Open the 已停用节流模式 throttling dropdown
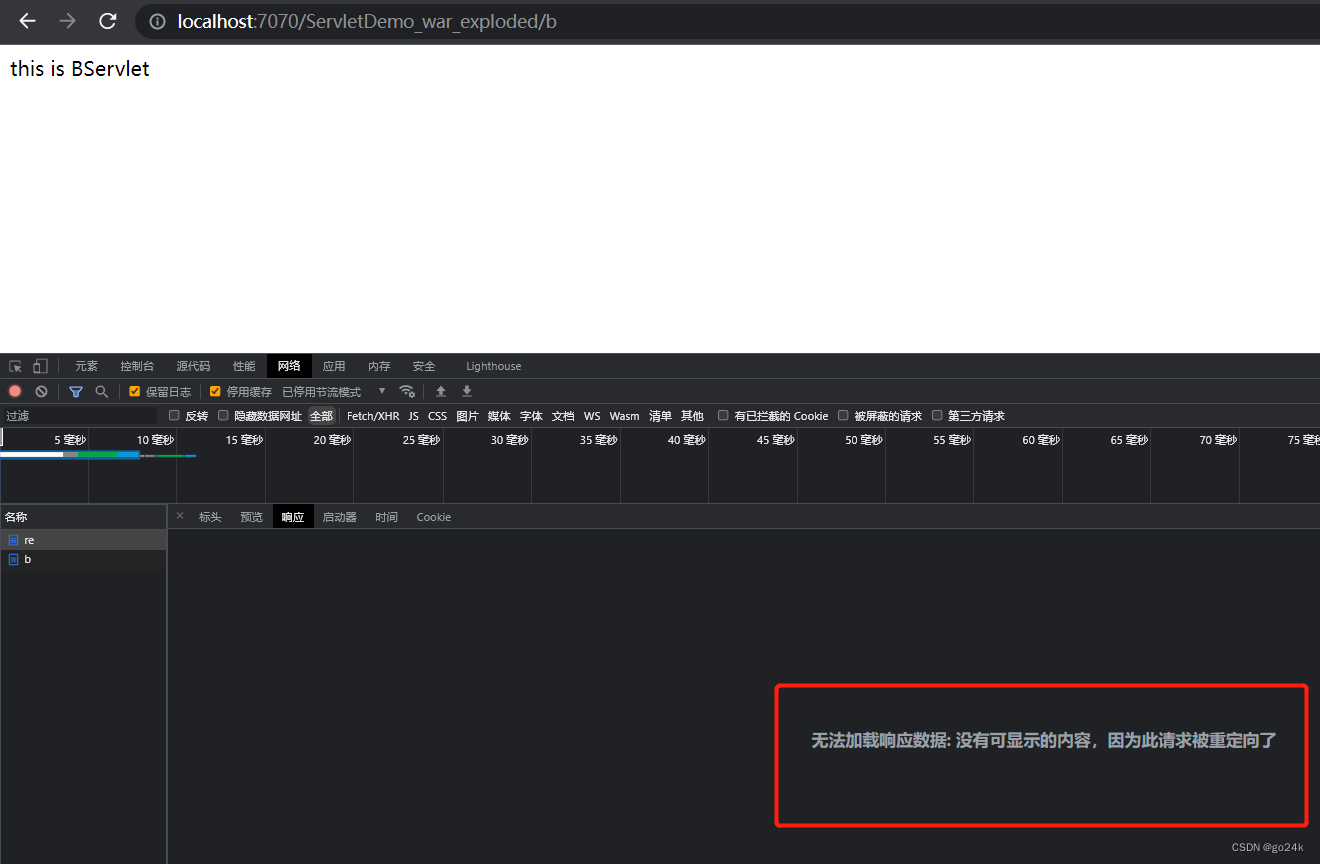The width and height of the screenshot is (1320, 864). [334, 391]
